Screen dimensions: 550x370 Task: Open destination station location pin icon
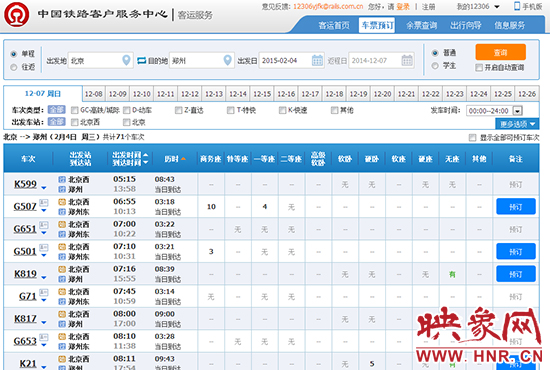[x=227, y=60]
